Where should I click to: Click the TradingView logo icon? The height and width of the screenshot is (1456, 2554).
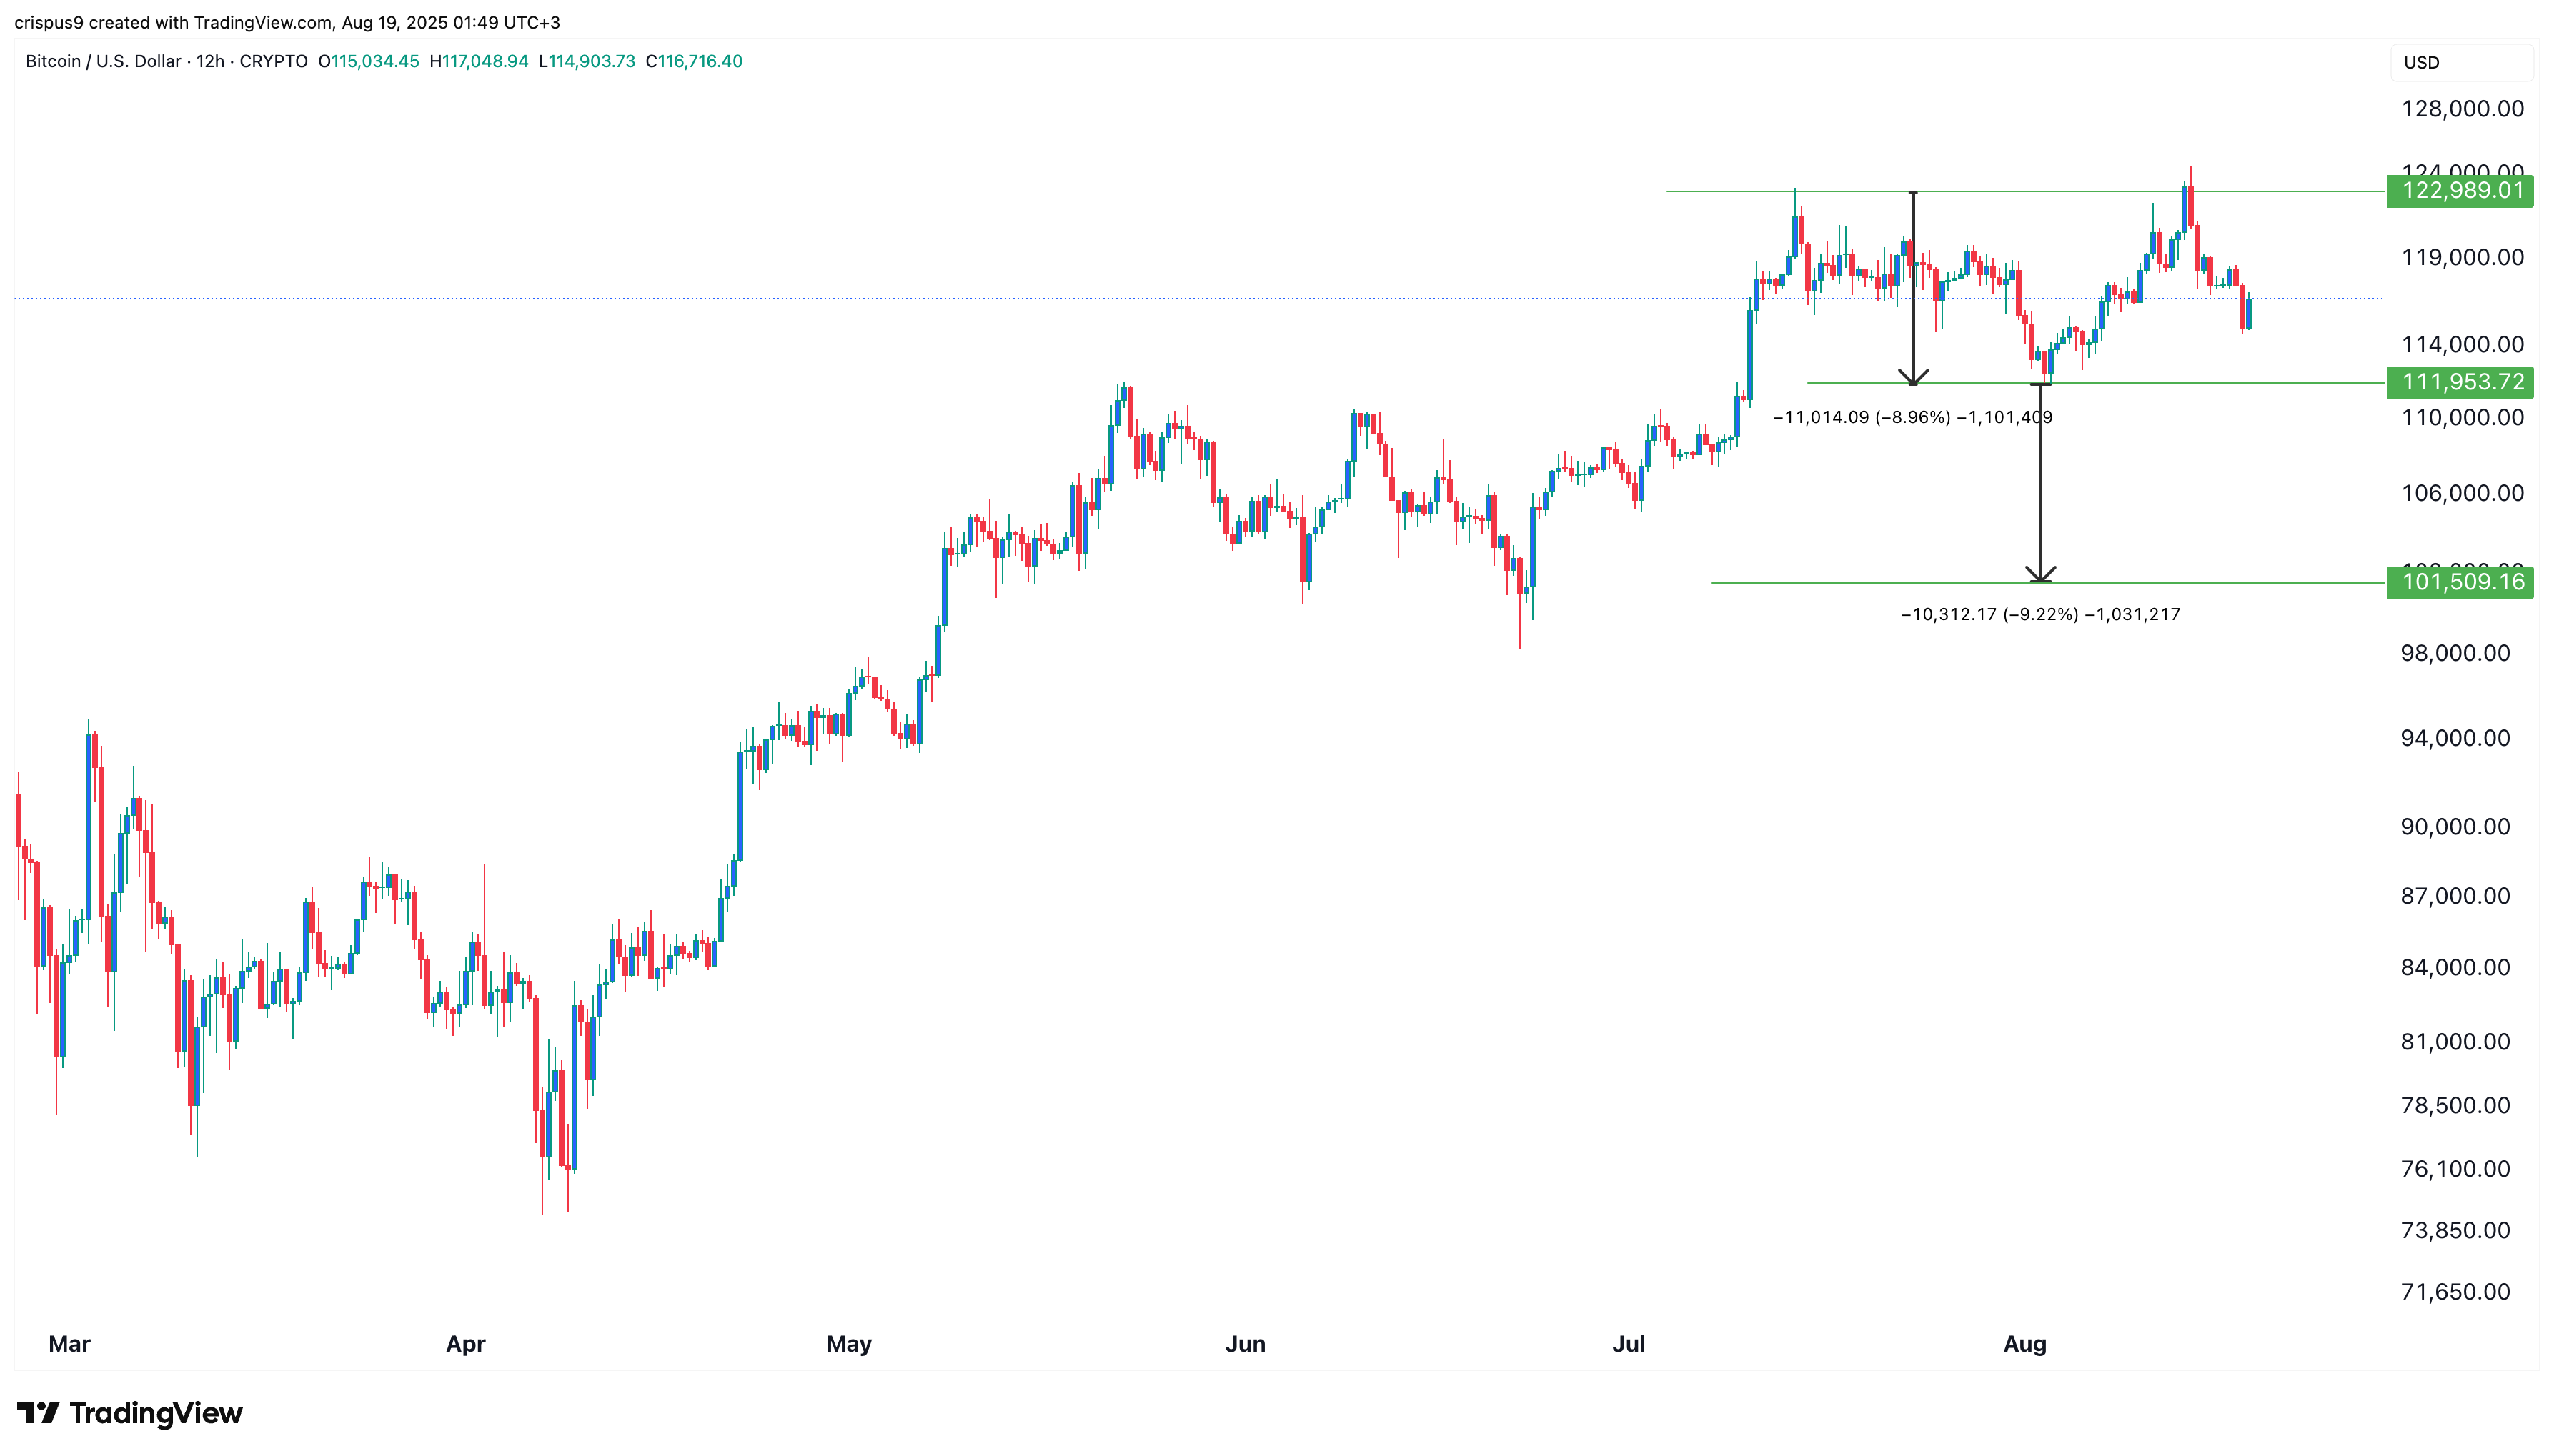point(38,1412)
